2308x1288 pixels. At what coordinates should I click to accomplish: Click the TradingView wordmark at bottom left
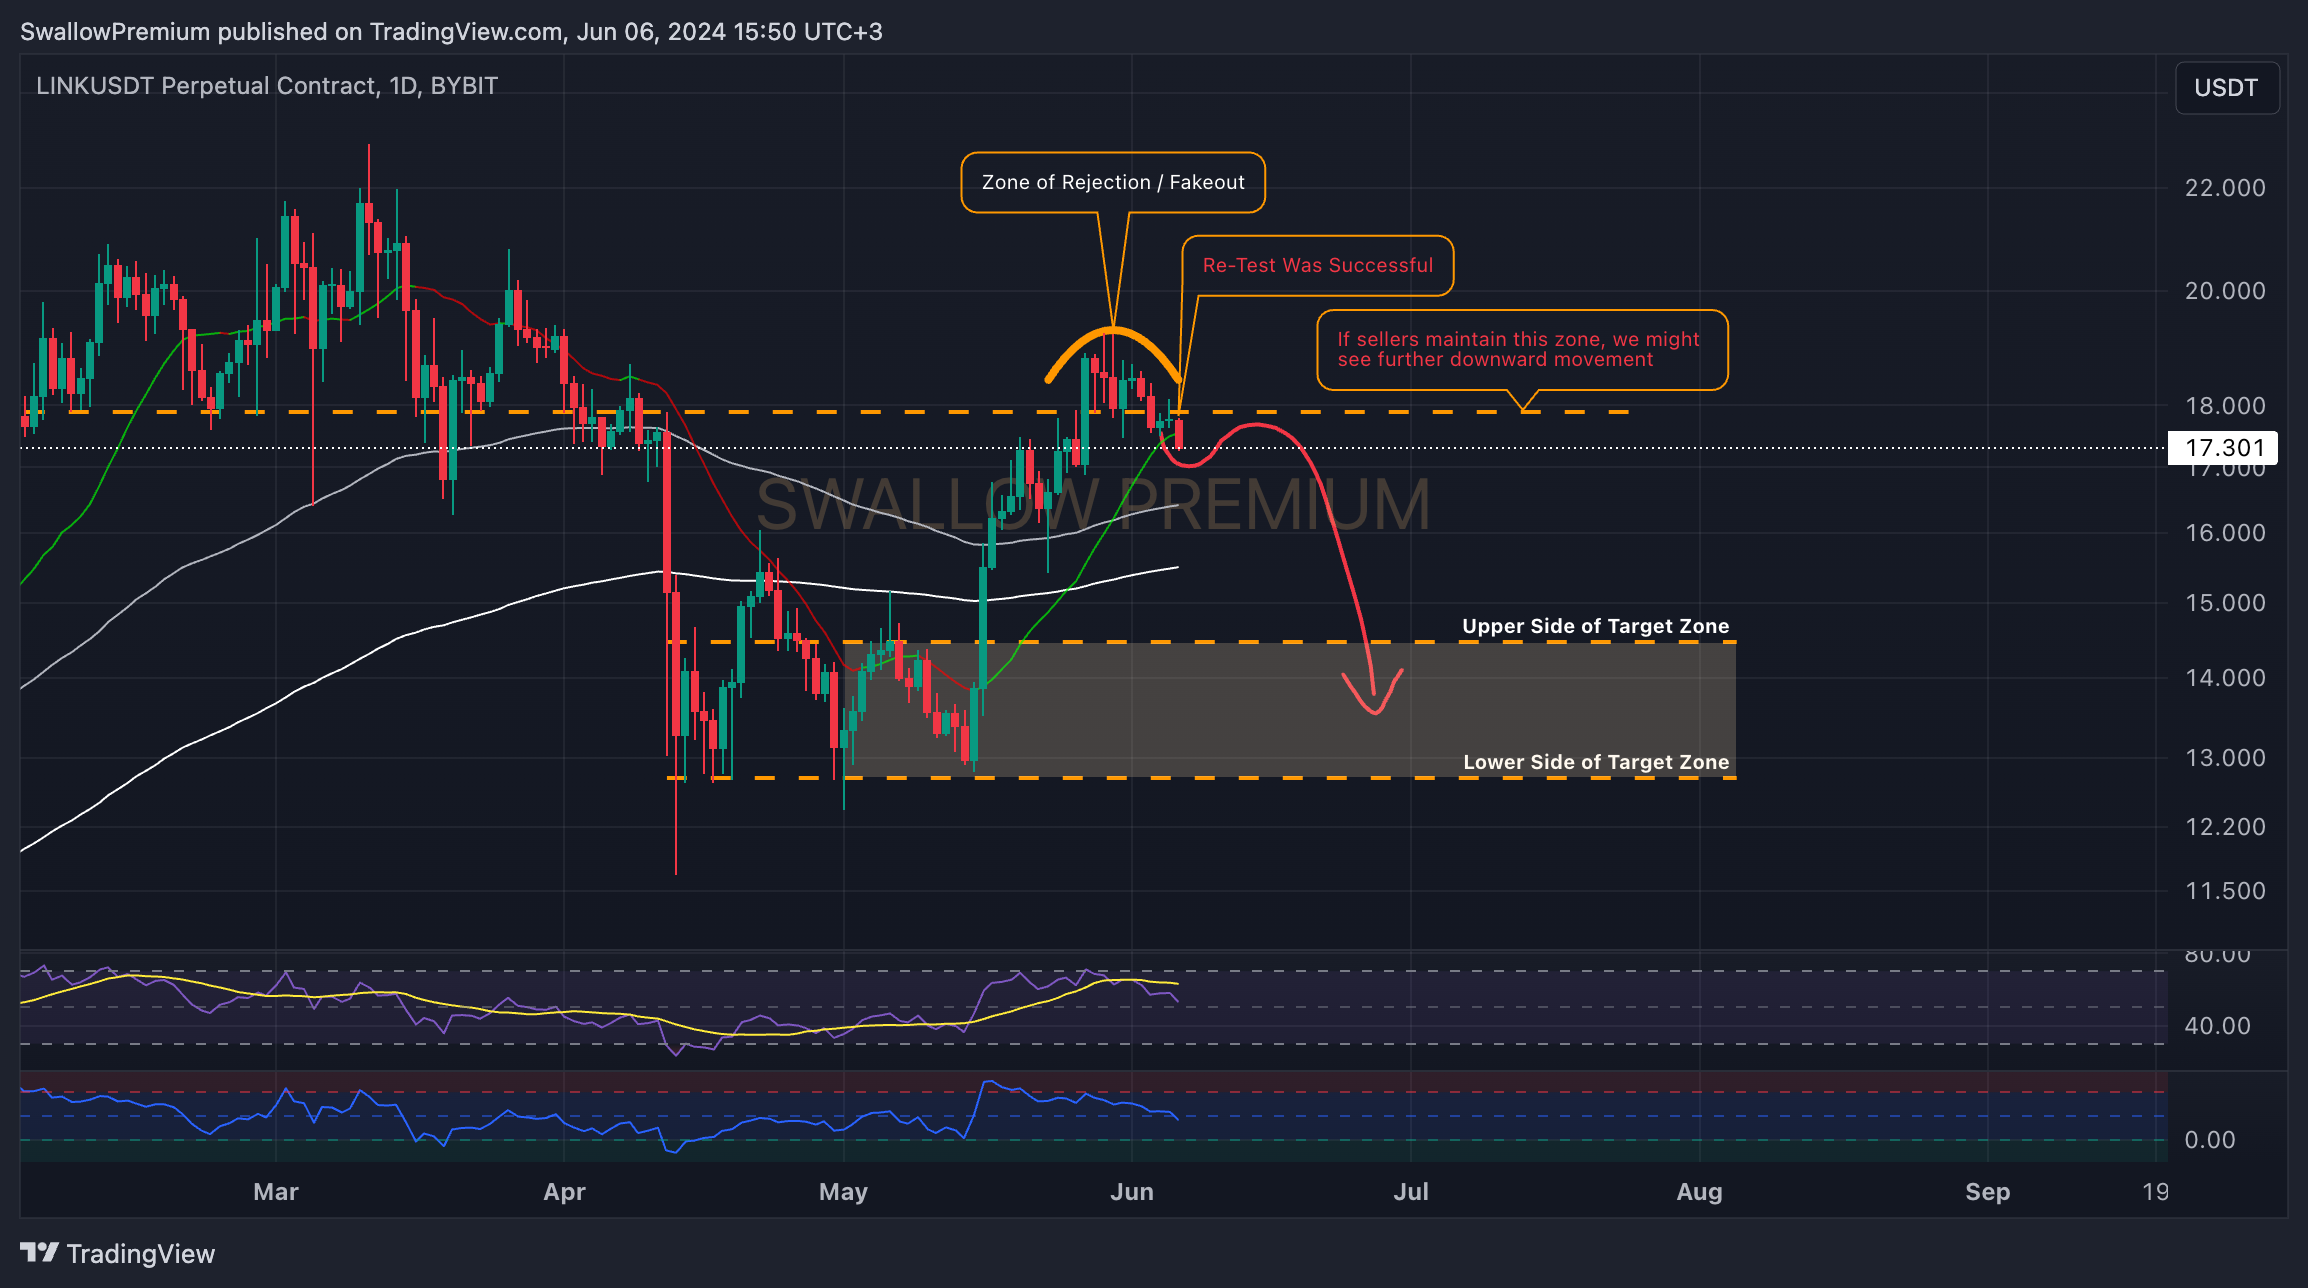[x=141, y=1254]
